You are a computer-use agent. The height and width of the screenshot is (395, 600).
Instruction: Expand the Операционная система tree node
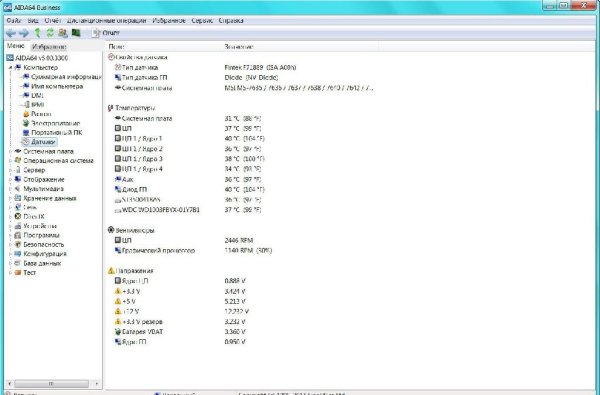click(10, 161)
